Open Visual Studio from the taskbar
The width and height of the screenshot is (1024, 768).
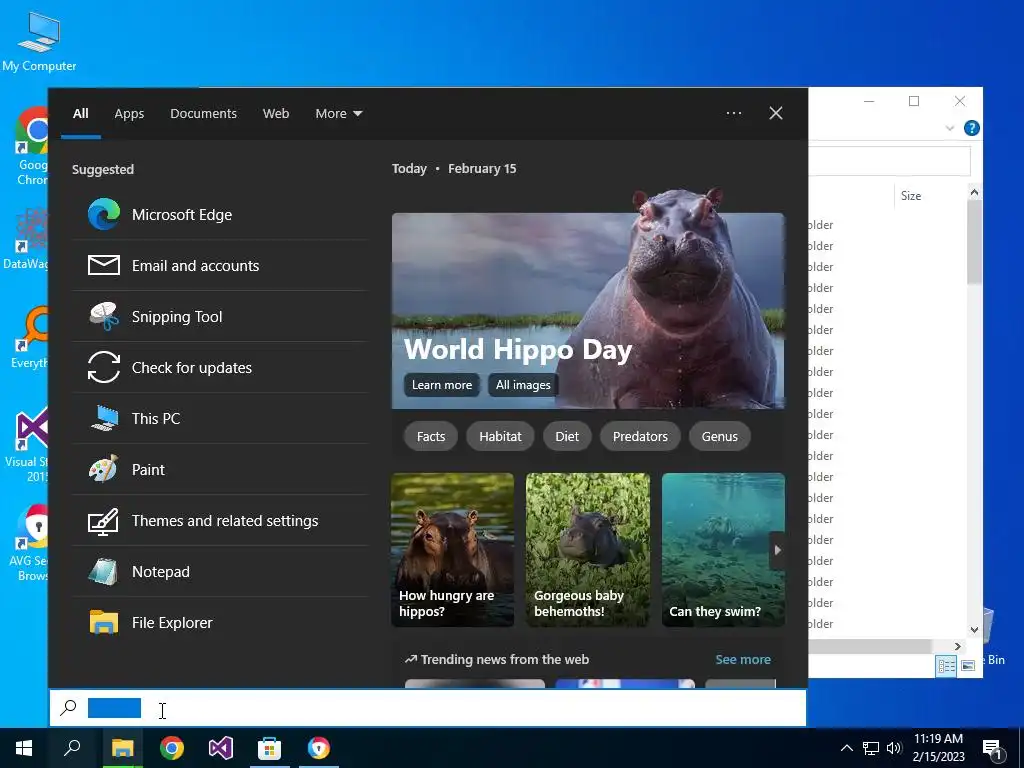[x=221, y=748]
